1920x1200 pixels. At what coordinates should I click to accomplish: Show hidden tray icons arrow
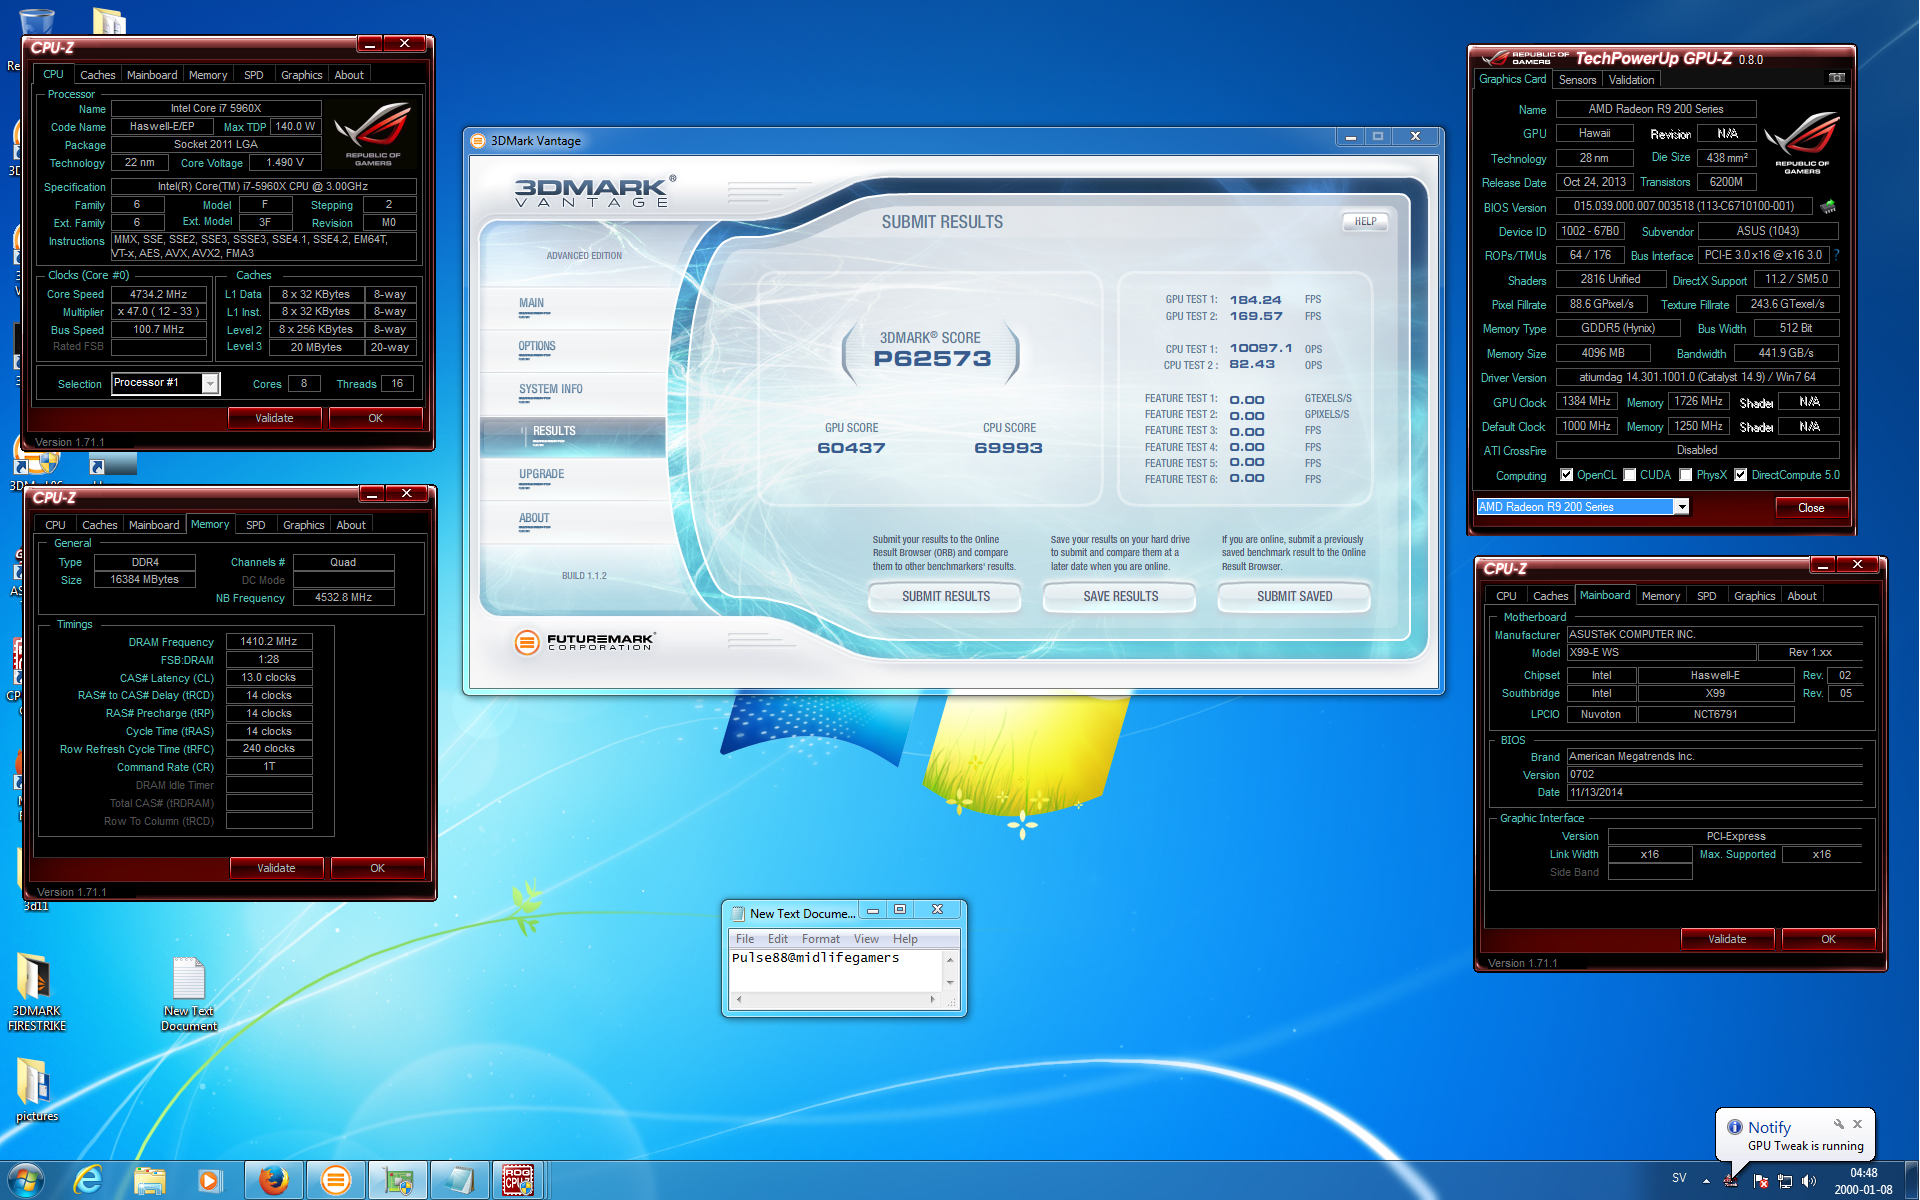1706,1181
